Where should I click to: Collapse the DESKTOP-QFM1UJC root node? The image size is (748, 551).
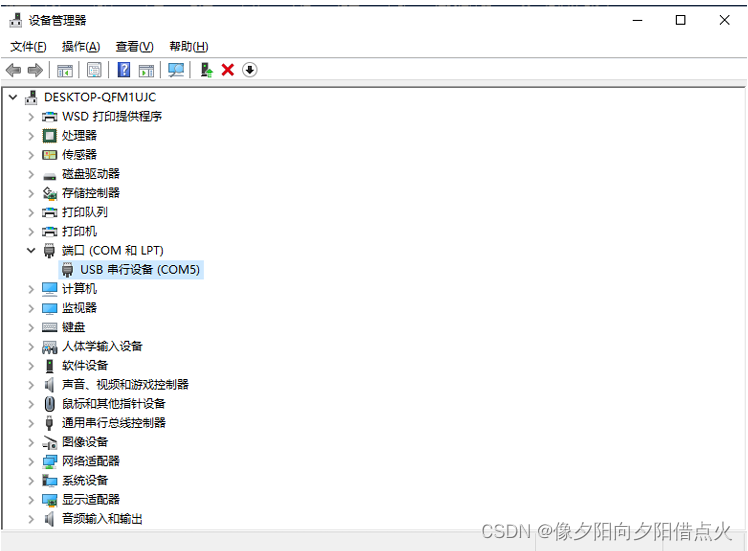pos(13,97)
